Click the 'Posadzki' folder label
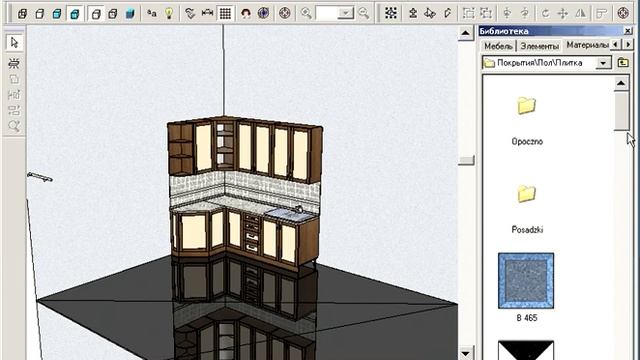The height and width of the screenshot is (360, 640). pos(527,230)
